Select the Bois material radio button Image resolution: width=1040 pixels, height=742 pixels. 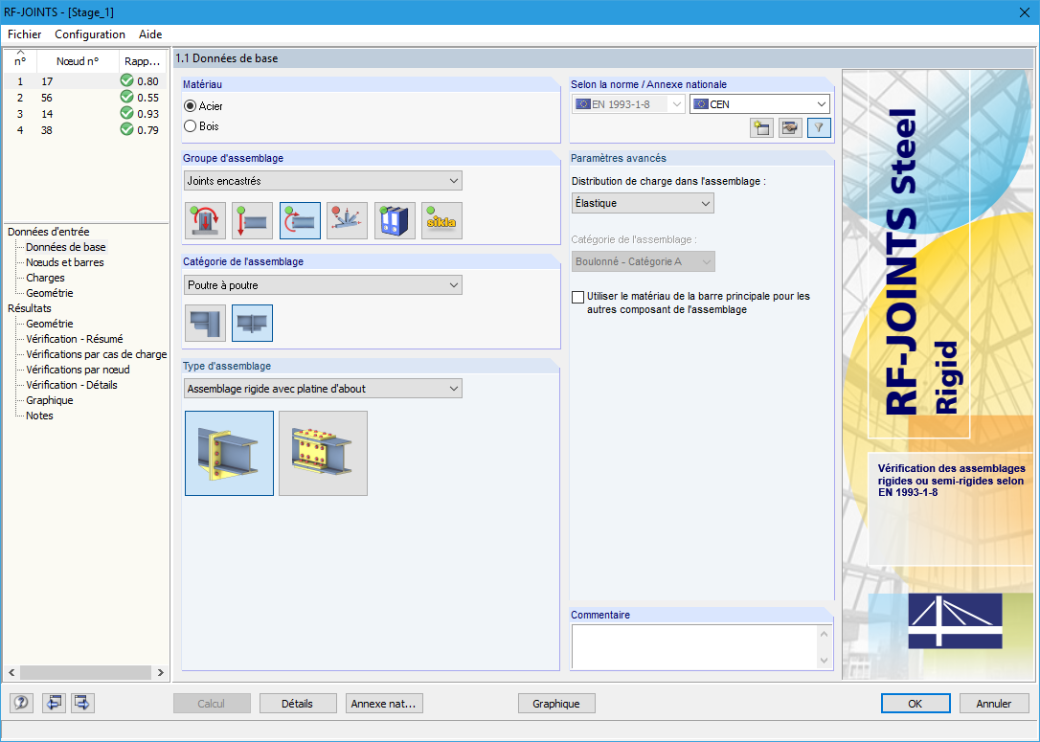(190, 126)
